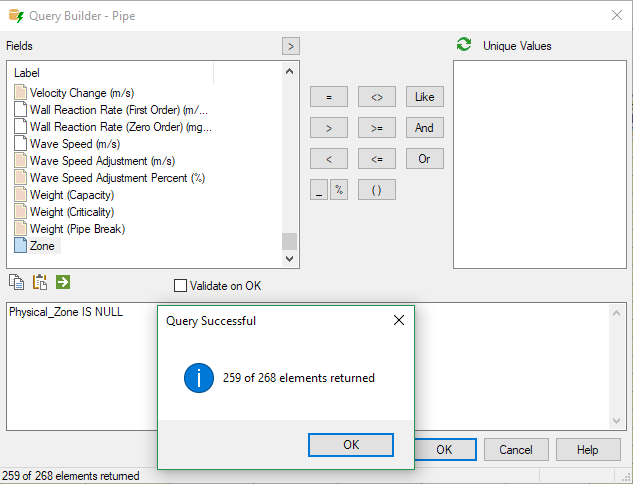The image size is (633, 484).
Task: Insert the greater than operator
Action: [329, 128]
